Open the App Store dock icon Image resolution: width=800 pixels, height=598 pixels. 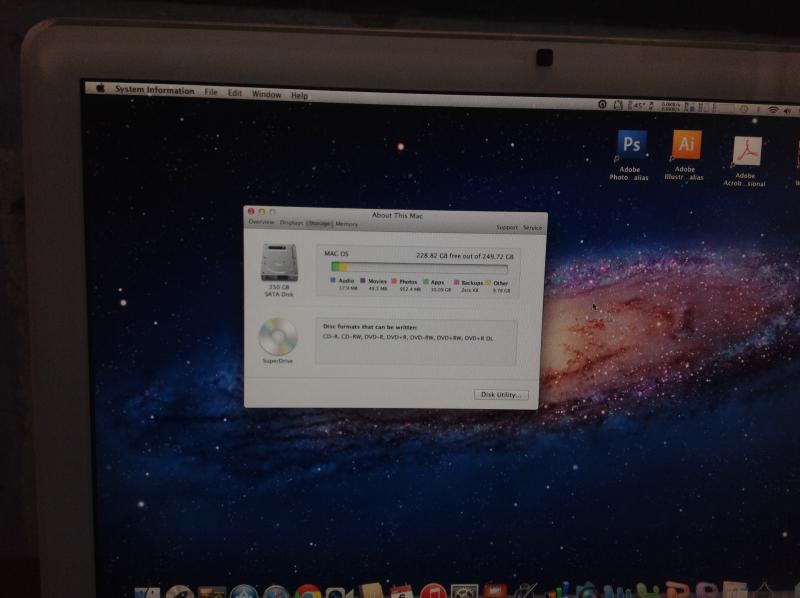pyautogui.click(x=244, y=593)
